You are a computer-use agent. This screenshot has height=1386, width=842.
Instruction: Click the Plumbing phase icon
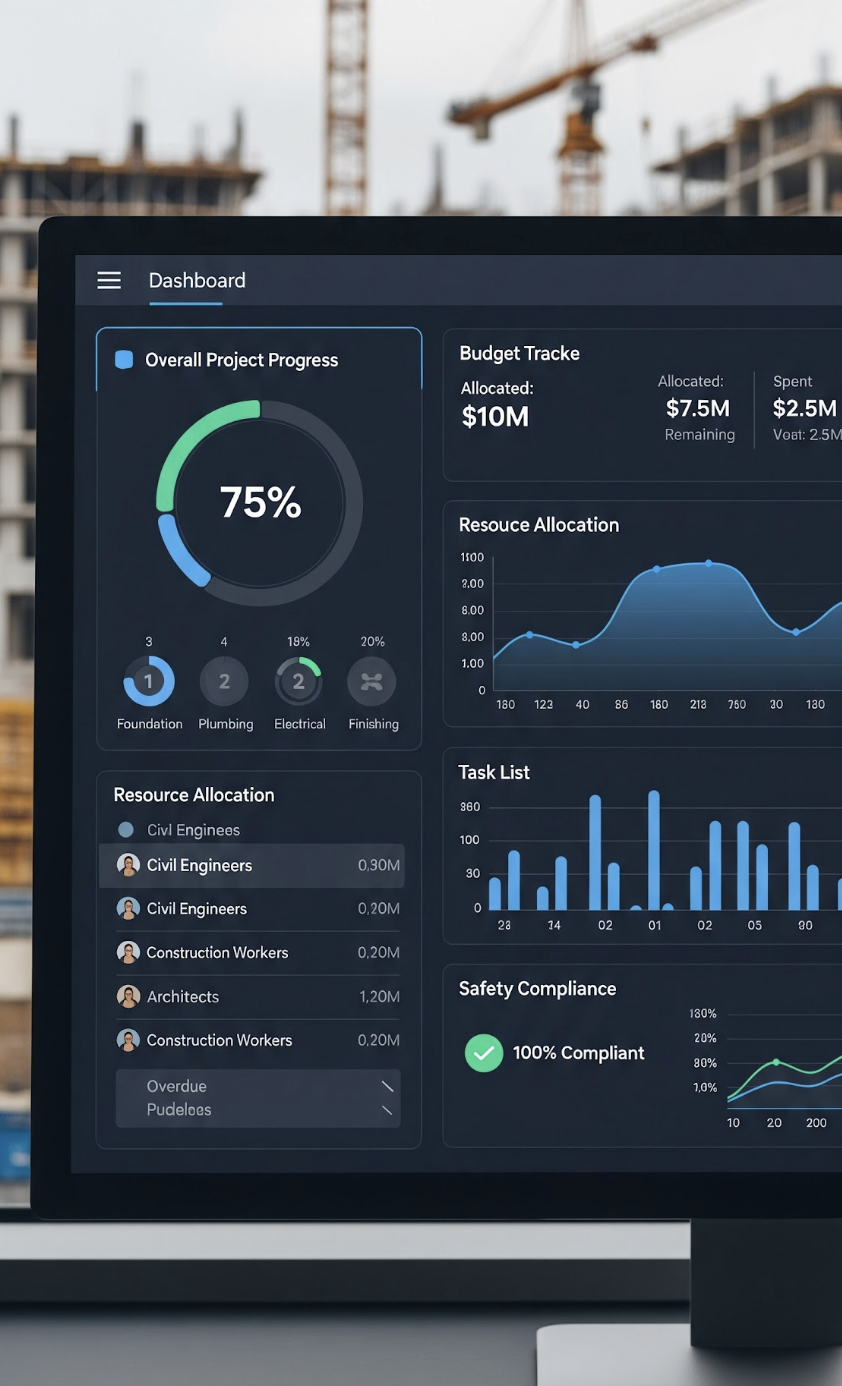(224, 681)
